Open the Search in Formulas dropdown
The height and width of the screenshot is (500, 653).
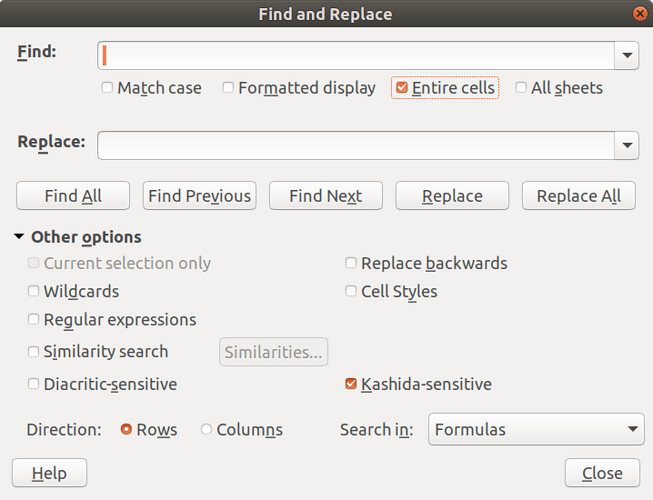point(536,429)
